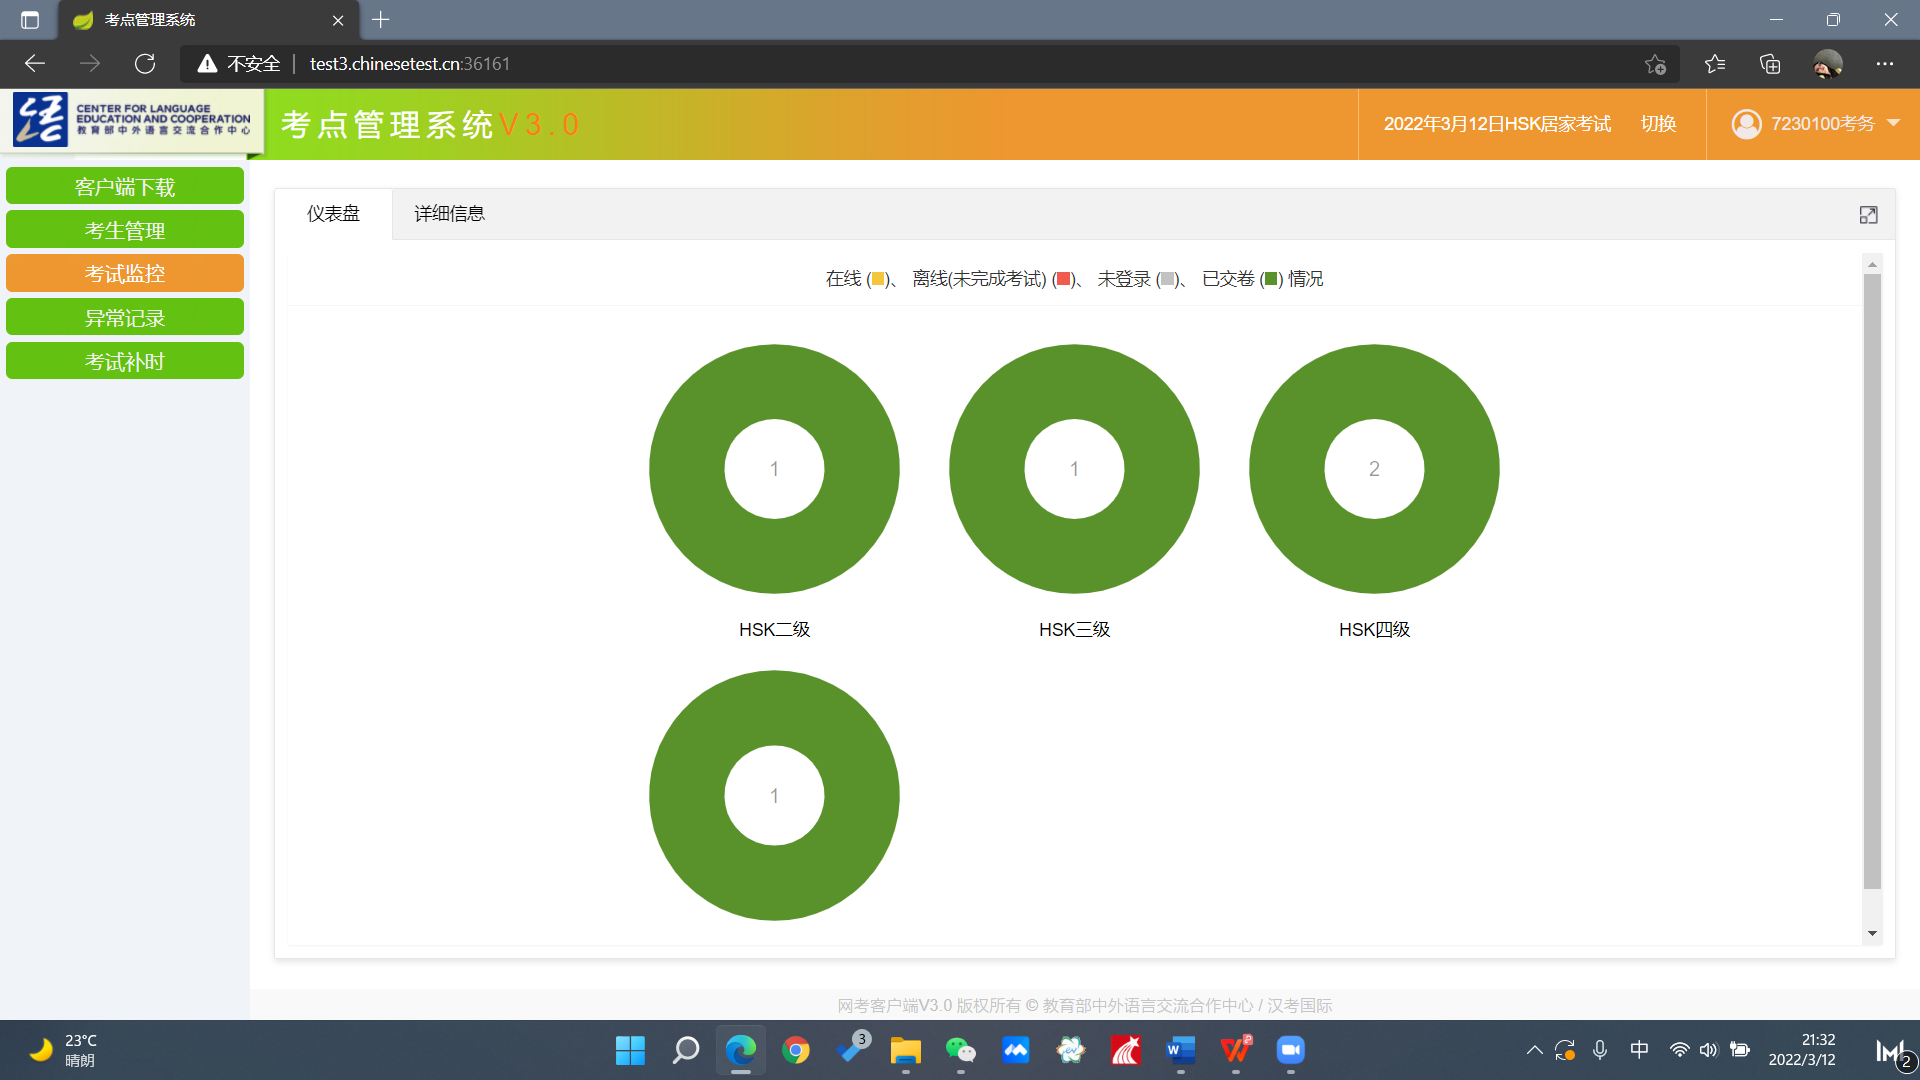Click the browser profile picture
Screen dimensions: 1920x1080
pos(1827,64)
